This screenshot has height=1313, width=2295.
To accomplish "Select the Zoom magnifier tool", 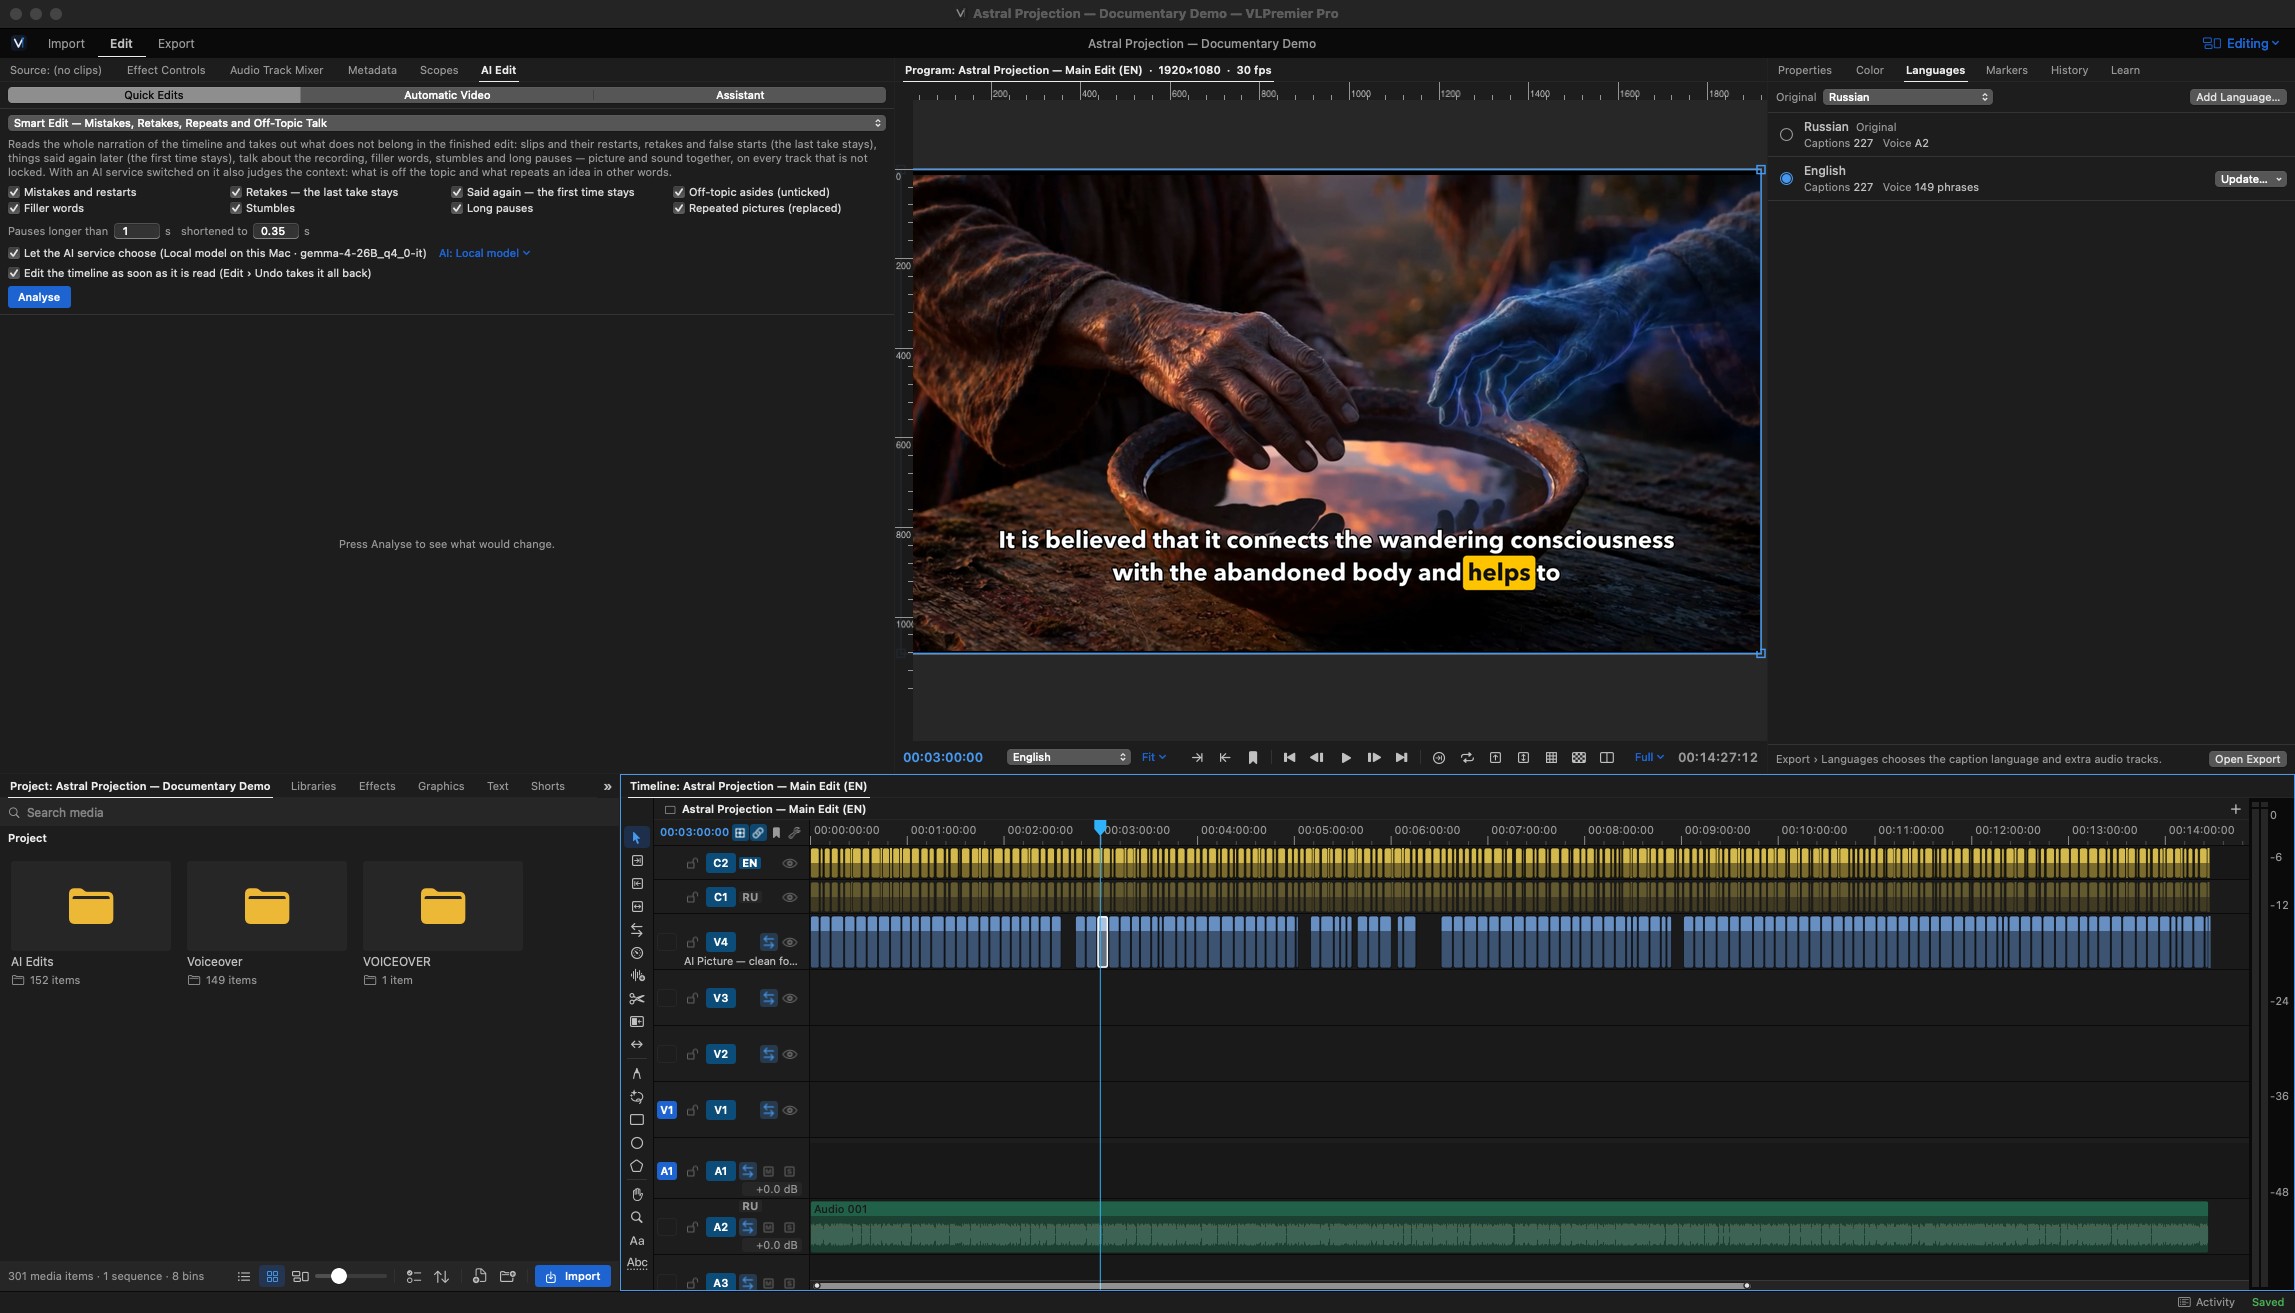I will pyautogui.click(x=636, y=1217).
